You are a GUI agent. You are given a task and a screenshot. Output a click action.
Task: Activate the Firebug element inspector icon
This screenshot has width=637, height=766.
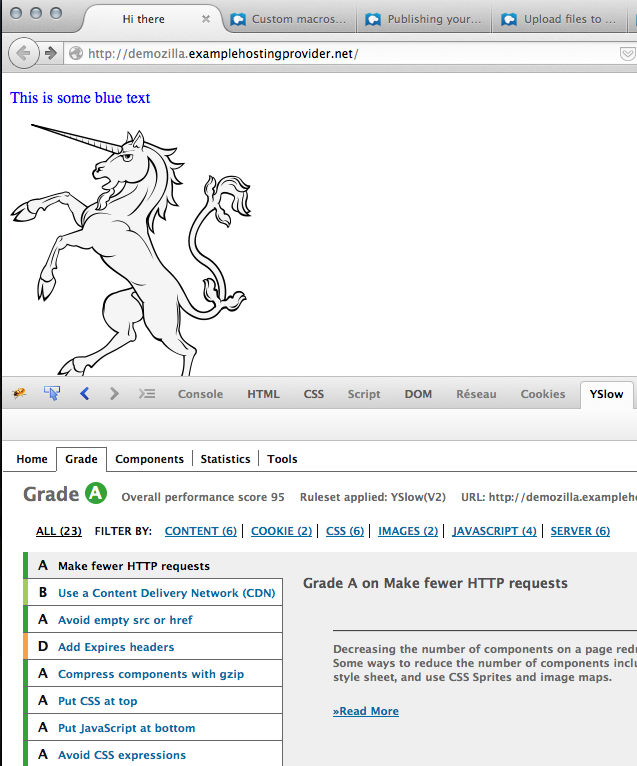[x=52, y=394]
